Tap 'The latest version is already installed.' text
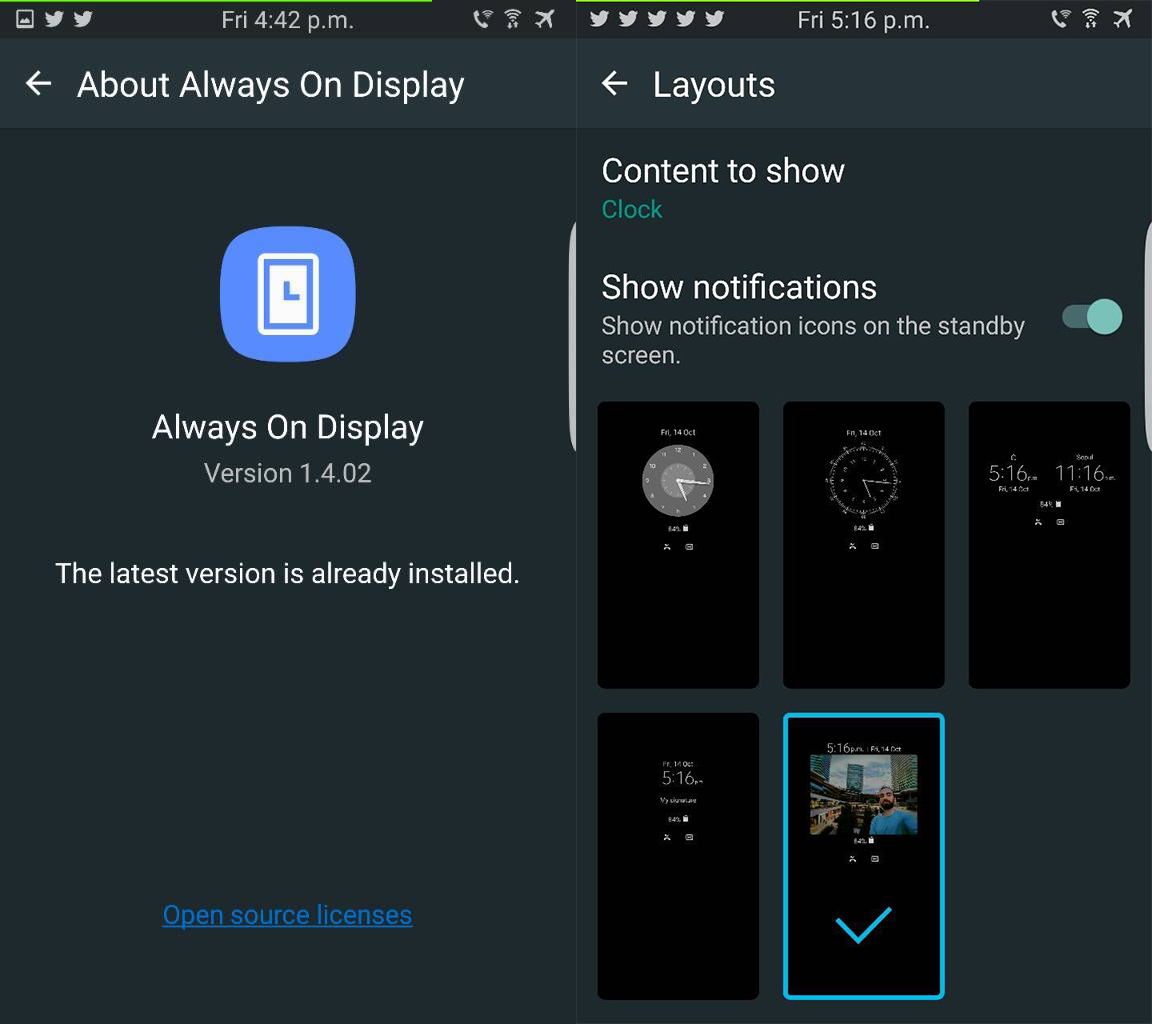 (x=287, y=574)
